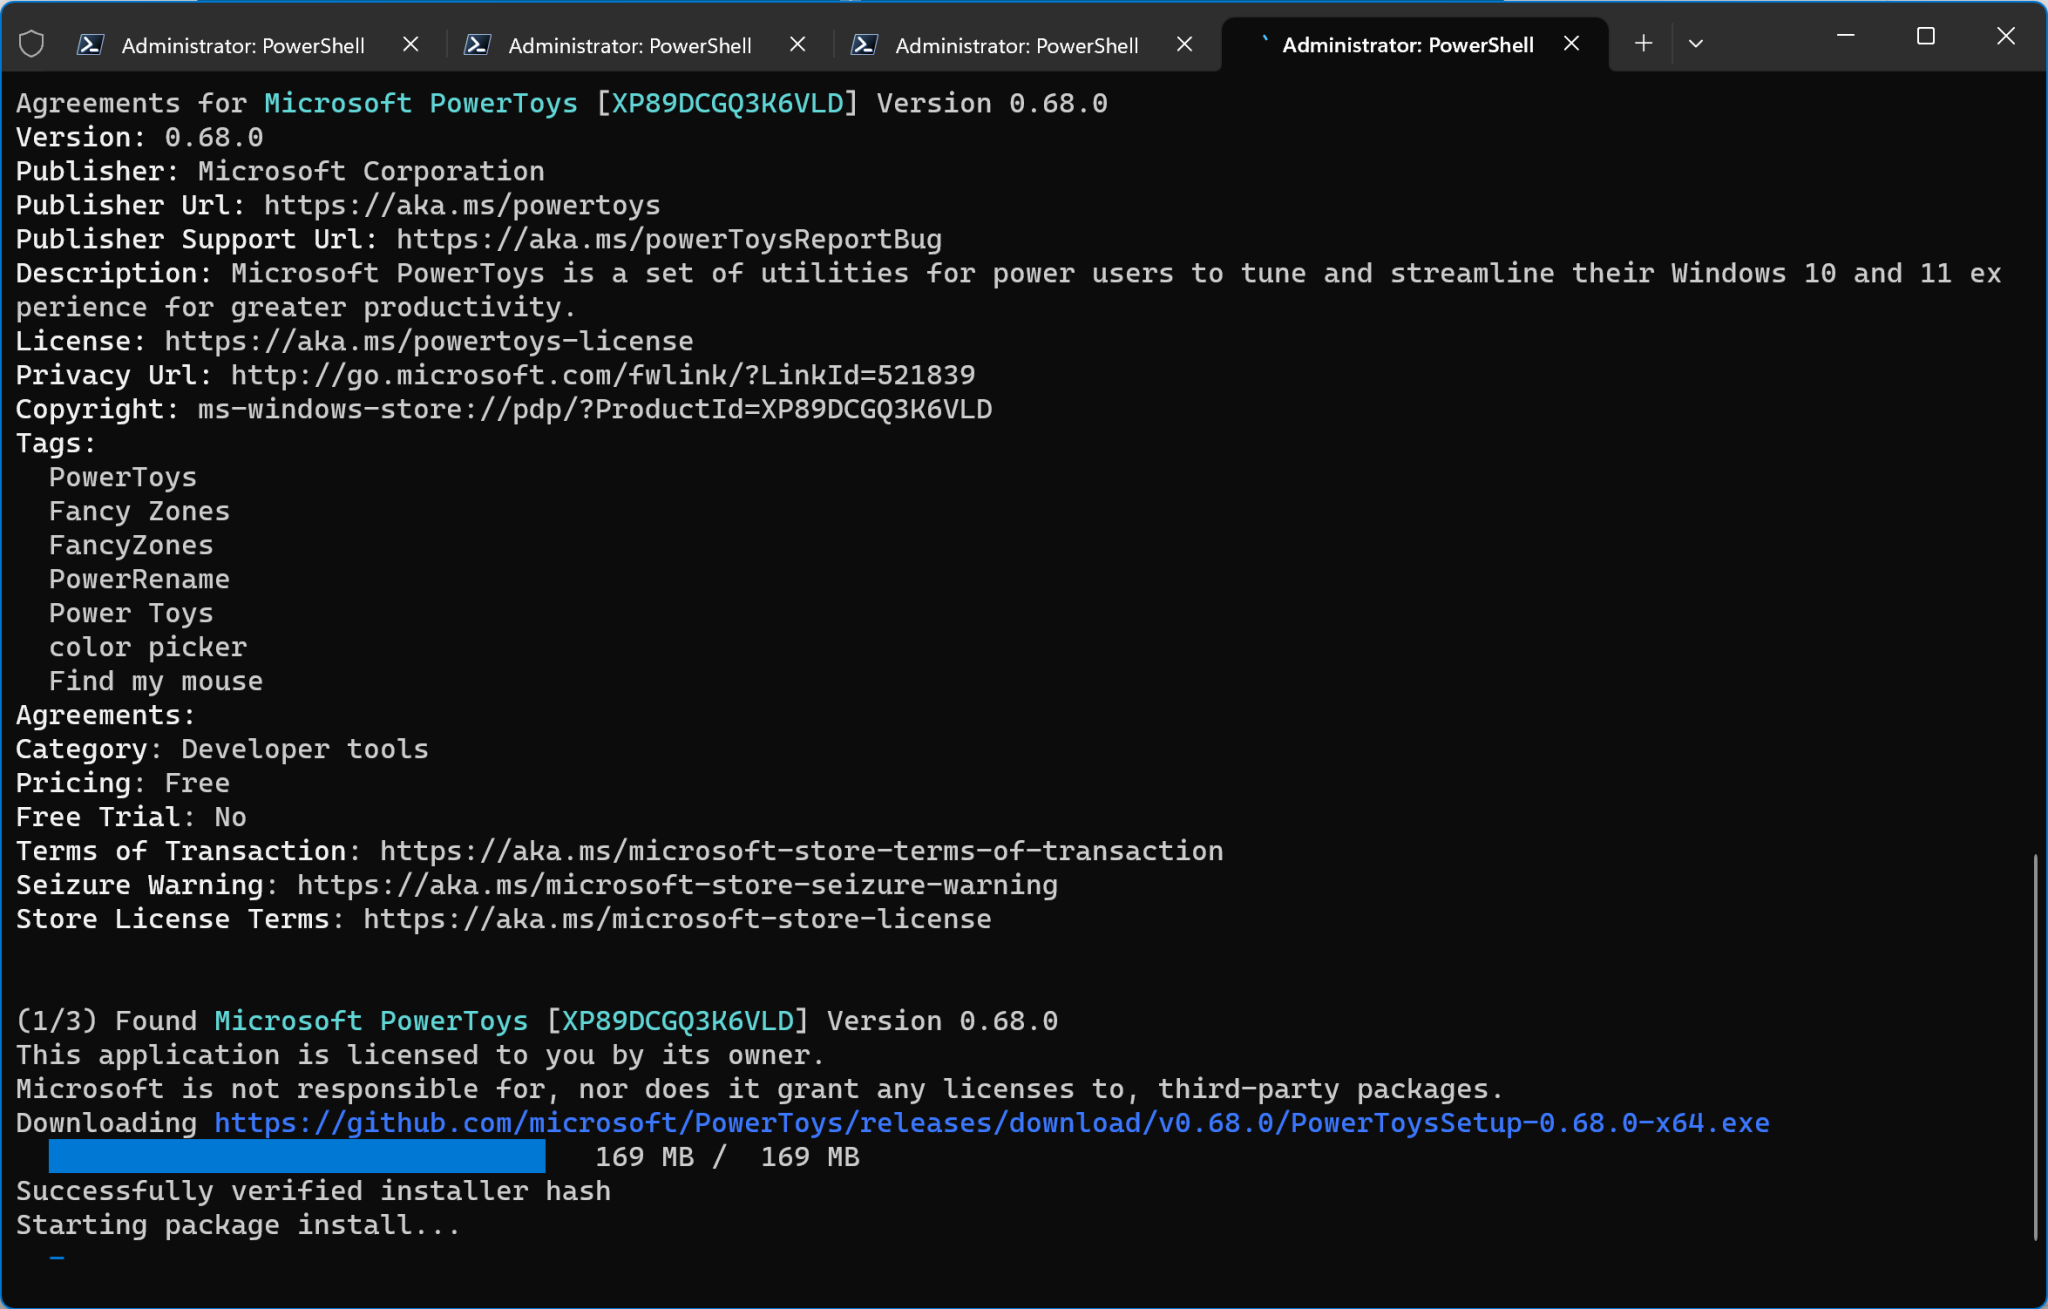Click the PowerShell icon on the first tab
The image size is (2048, 1309).
click(x=91, y=43)
